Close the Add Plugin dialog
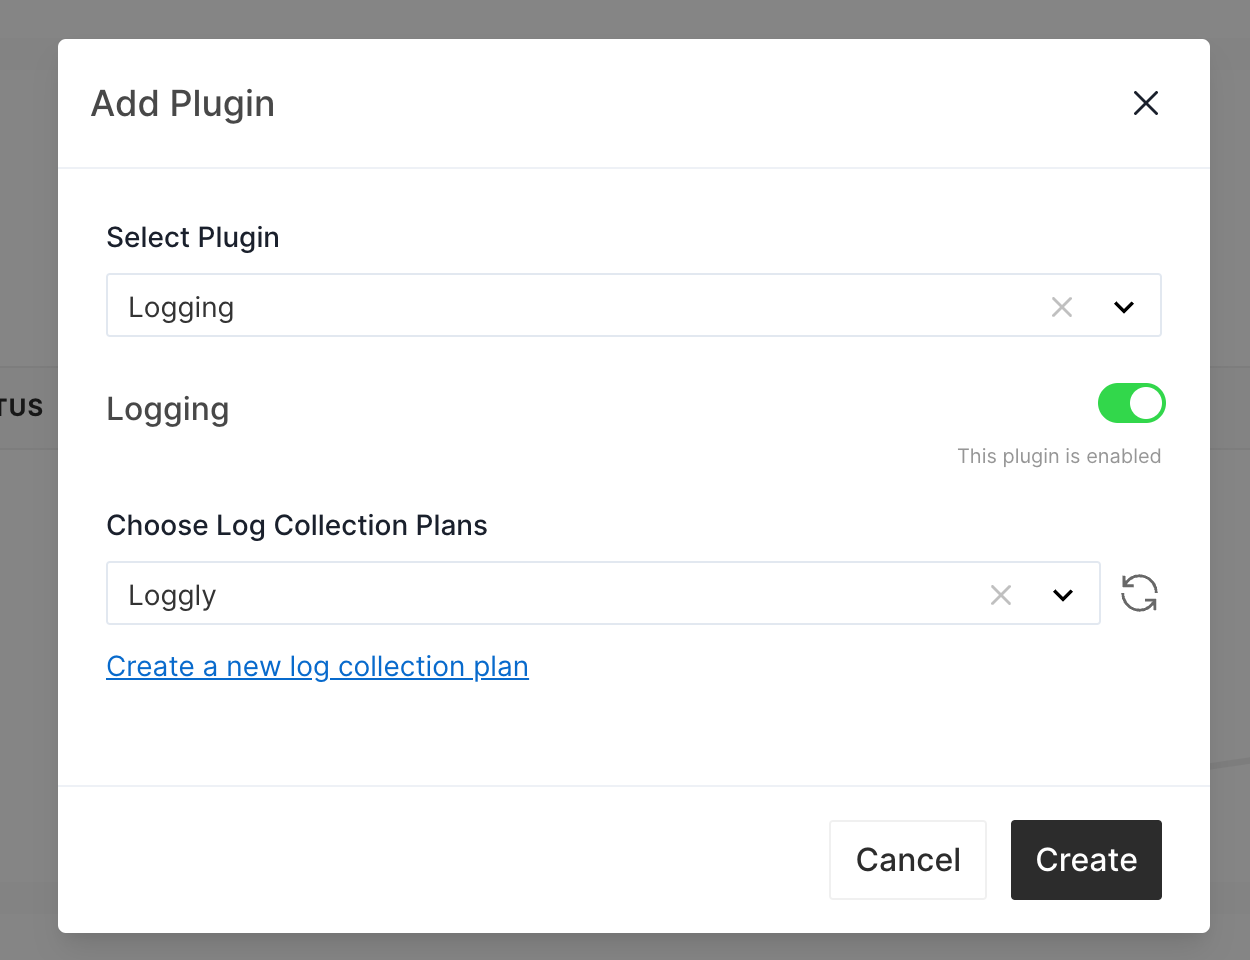This screenshot has width=1250, height=960. tap(1145, 103)
